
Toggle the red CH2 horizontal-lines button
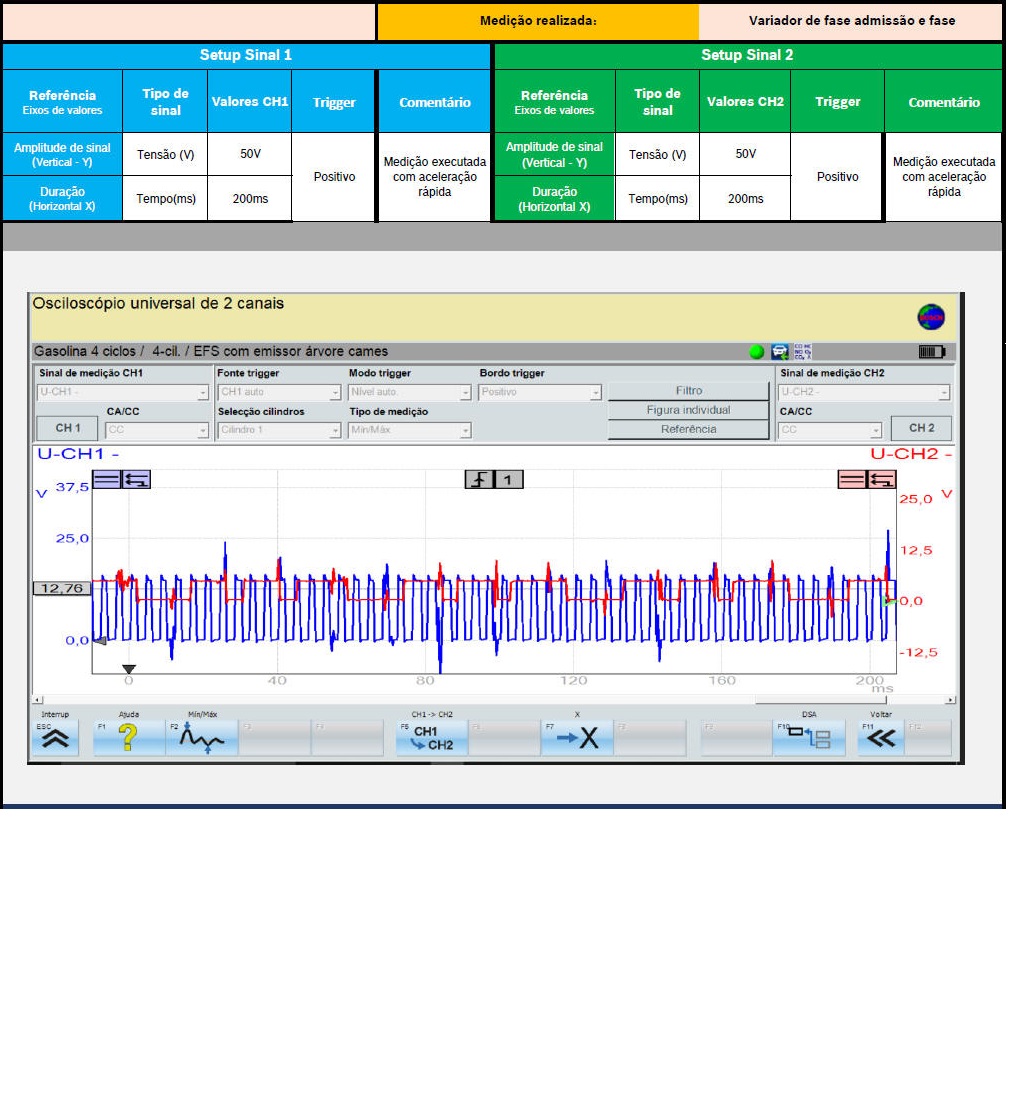point(852,480)
